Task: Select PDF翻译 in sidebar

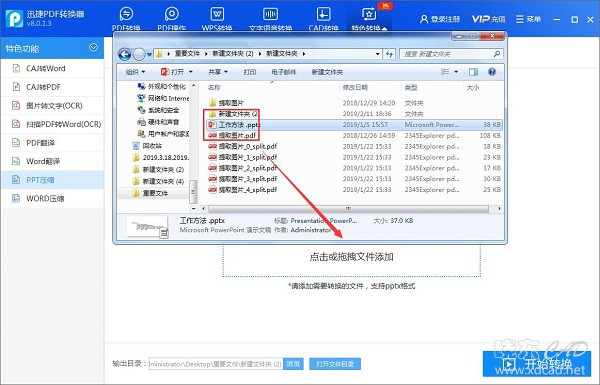Action: 52,143
